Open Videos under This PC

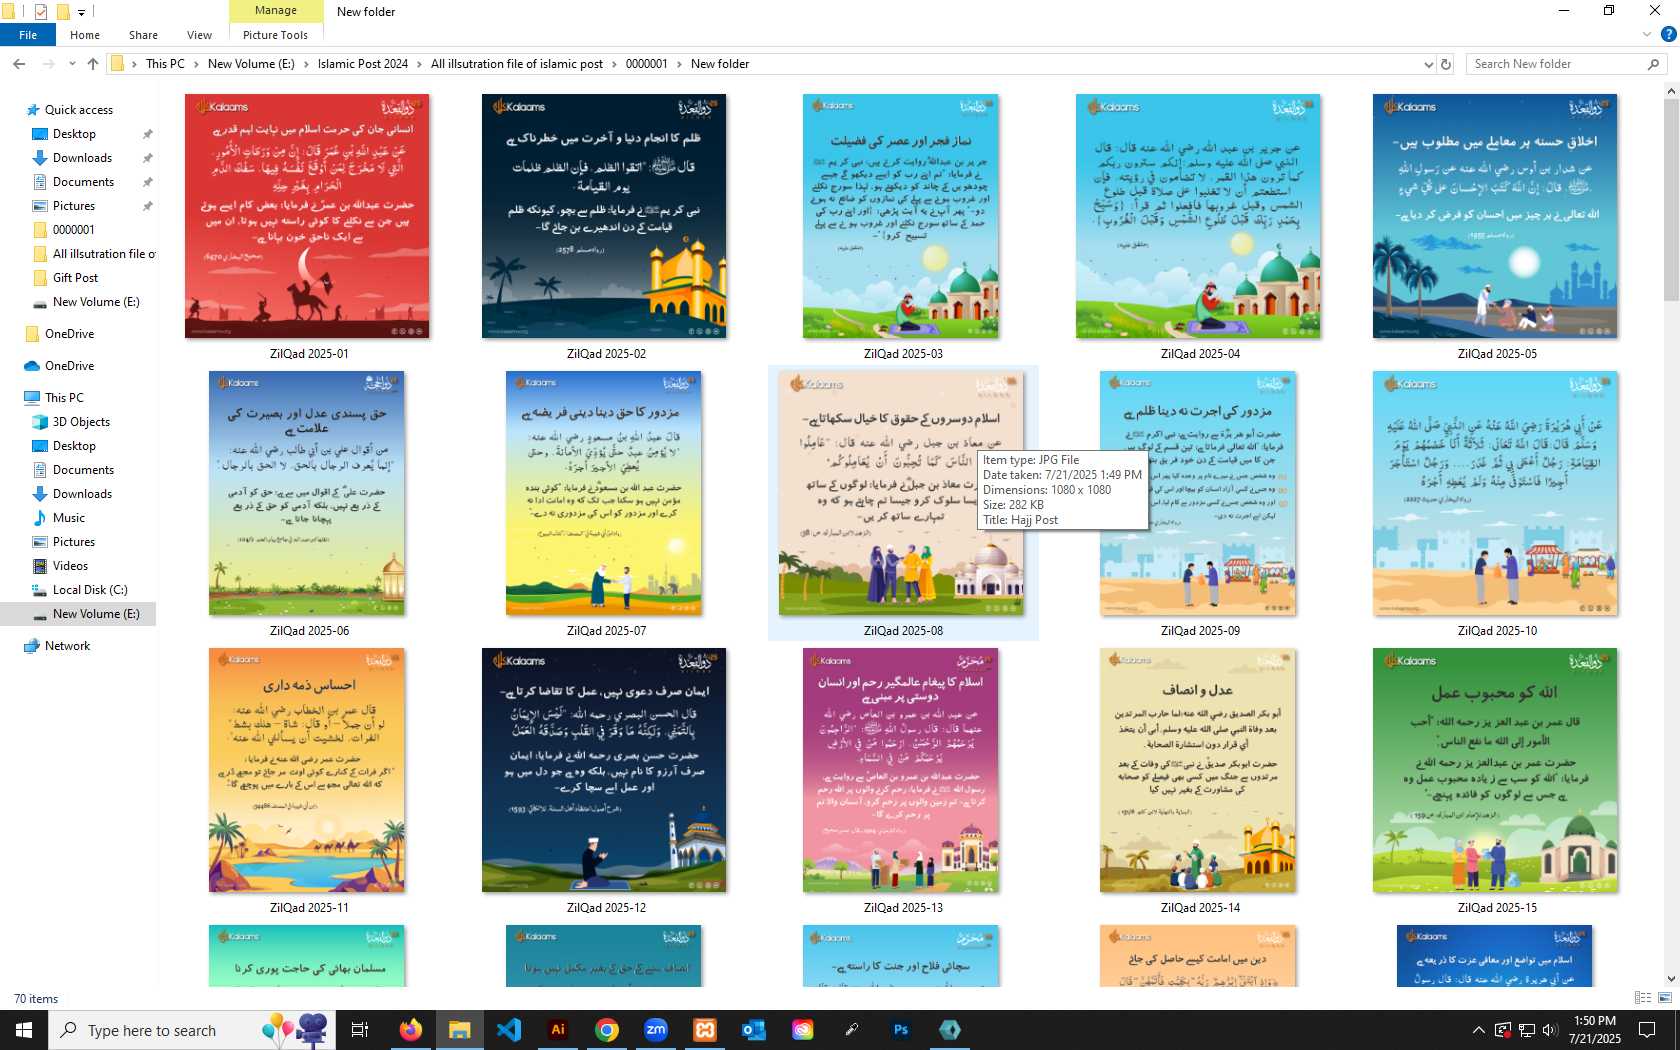pyautogui.click(x=70, y=566)
